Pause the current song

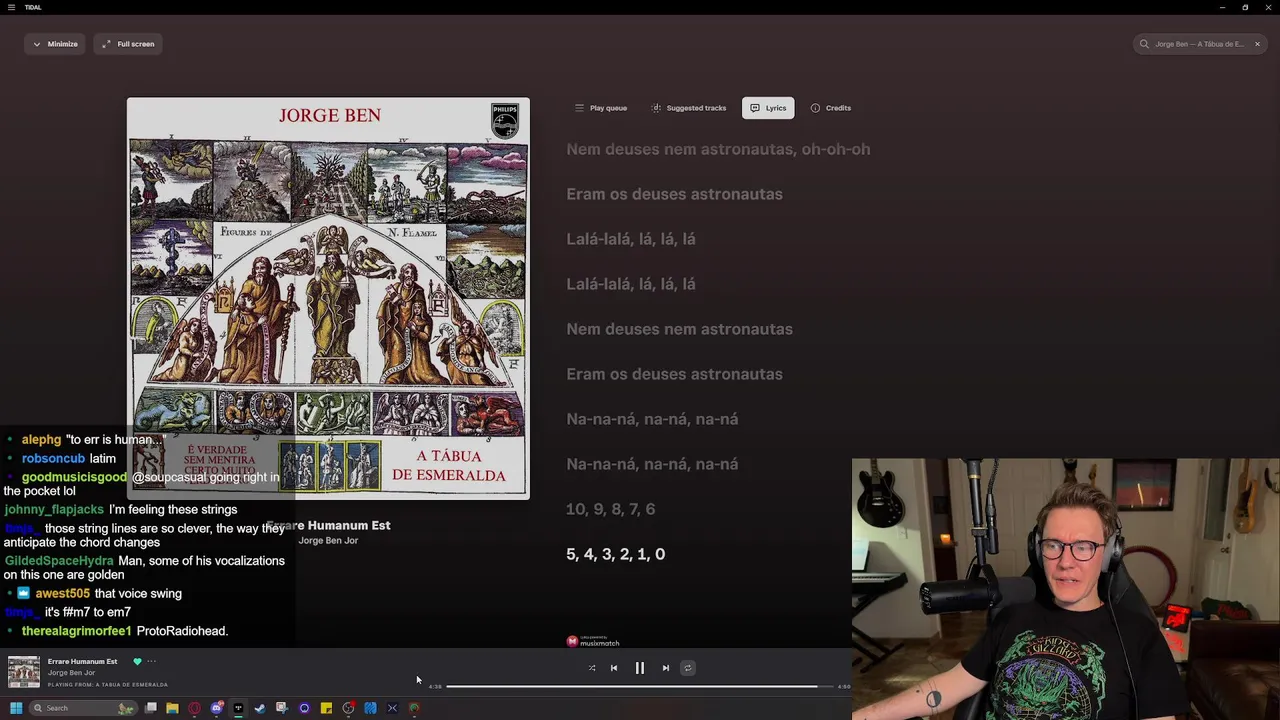tap(640, 668)
